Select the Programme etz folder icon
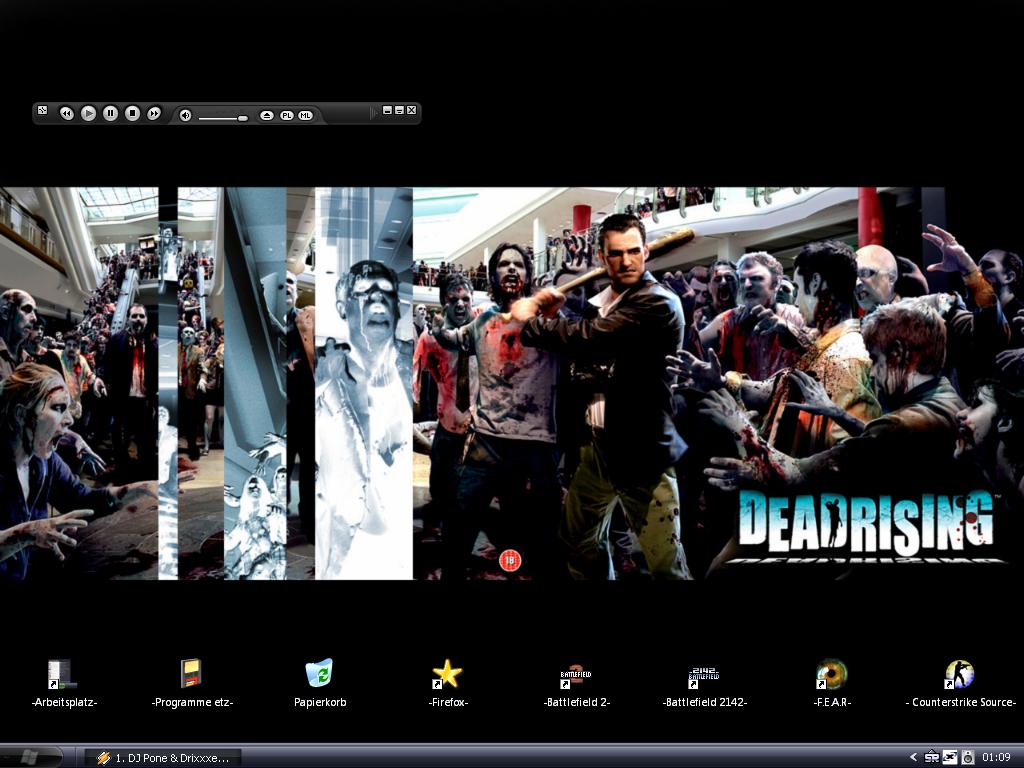This screenshot has width=1024, height=768. [191, 673]
